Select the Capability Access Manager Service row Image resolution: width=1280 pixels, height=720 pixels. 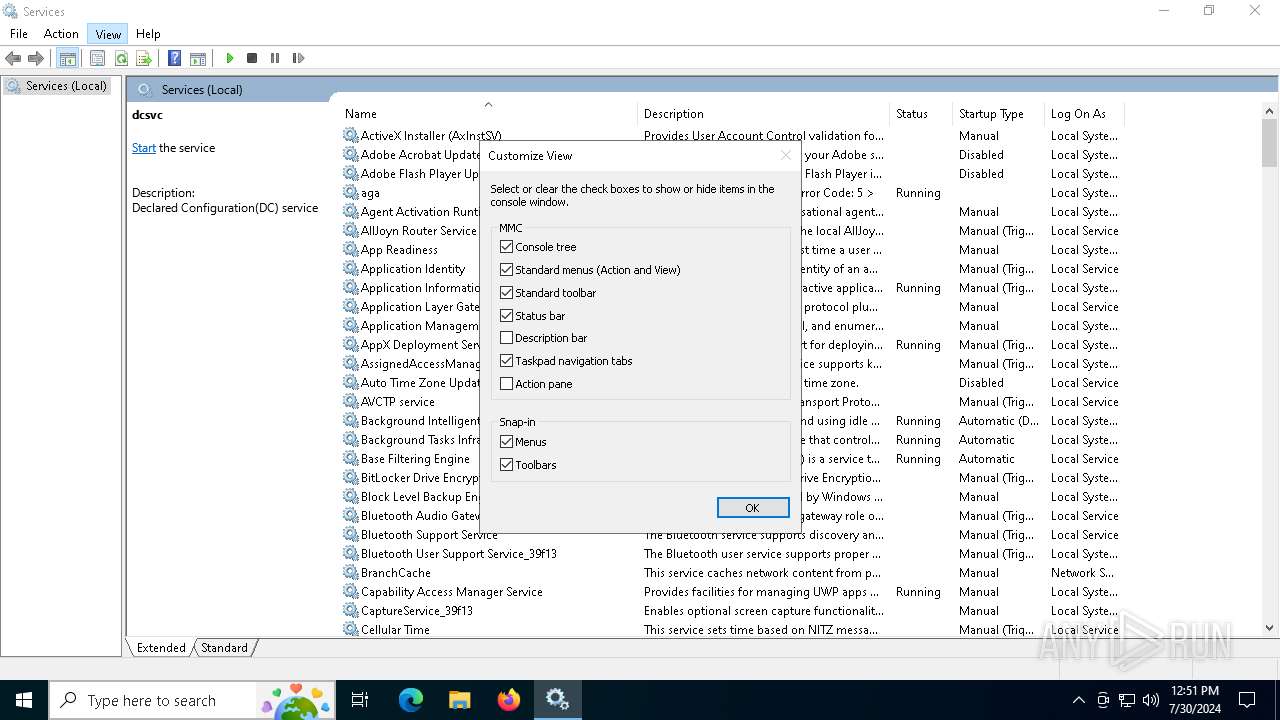(x=731, y=591)
